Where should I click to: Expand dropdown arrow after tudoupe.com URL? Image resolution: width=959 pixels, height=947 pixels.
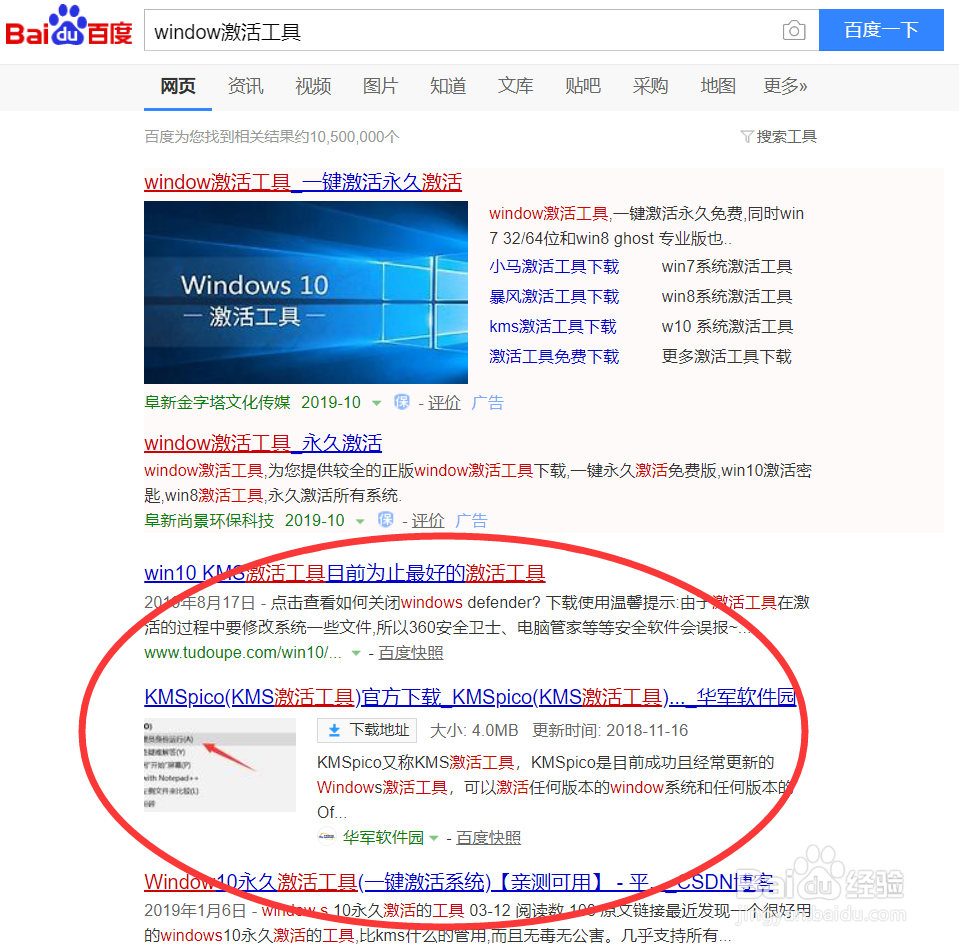point(356,653)
